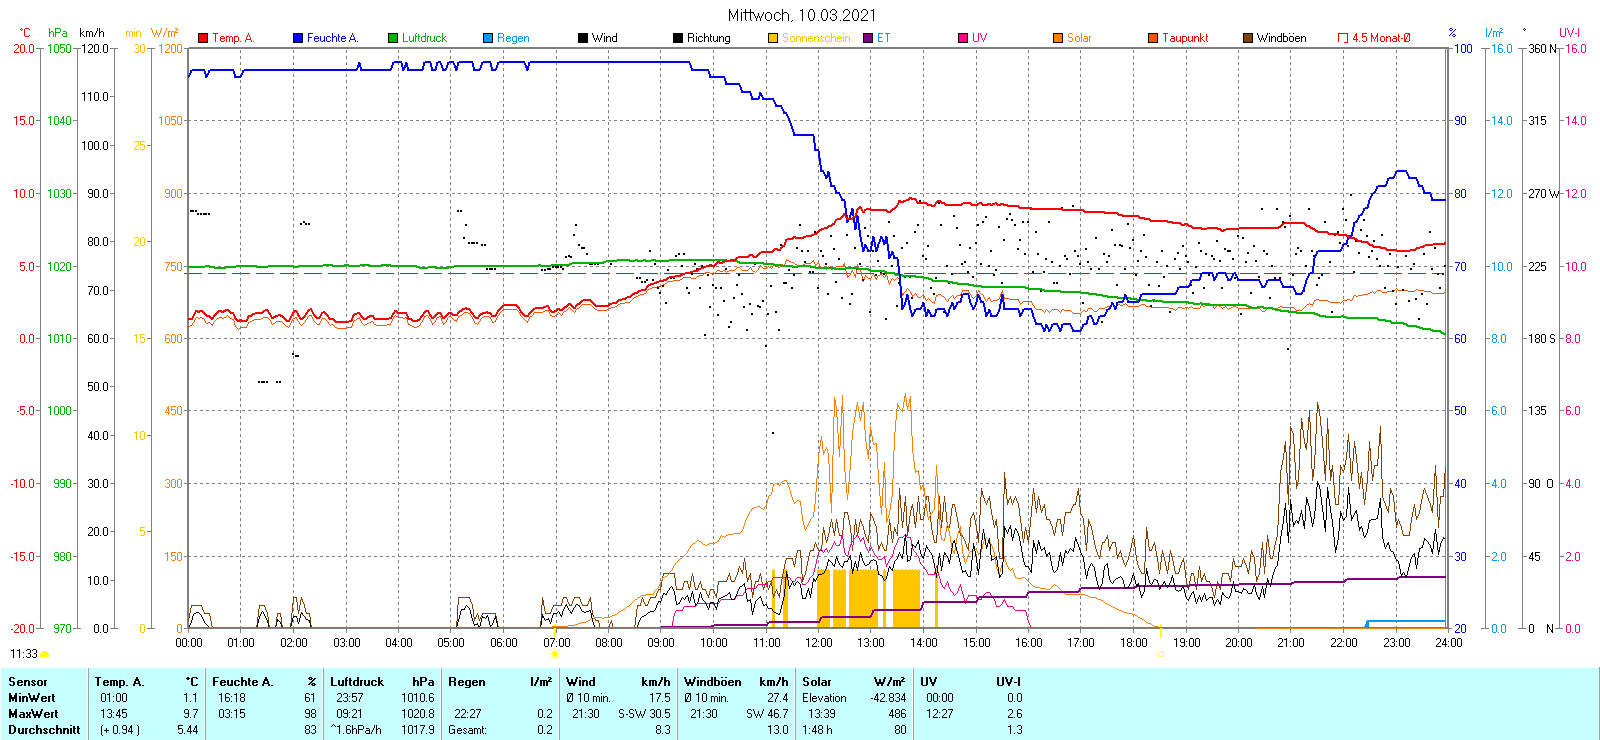Click the magenta UV legend swatch

click(x=963, y=38)
